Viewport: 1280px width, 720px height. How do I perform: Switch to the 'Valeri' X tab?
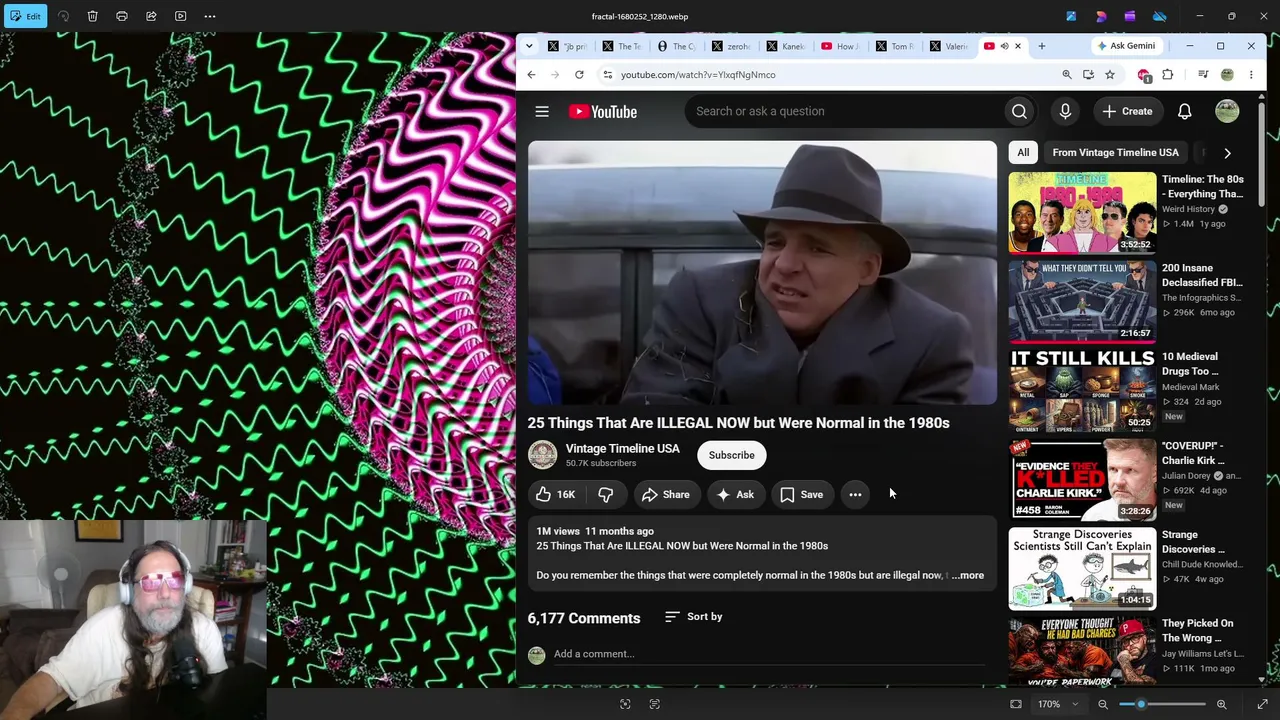click(950, 46)
